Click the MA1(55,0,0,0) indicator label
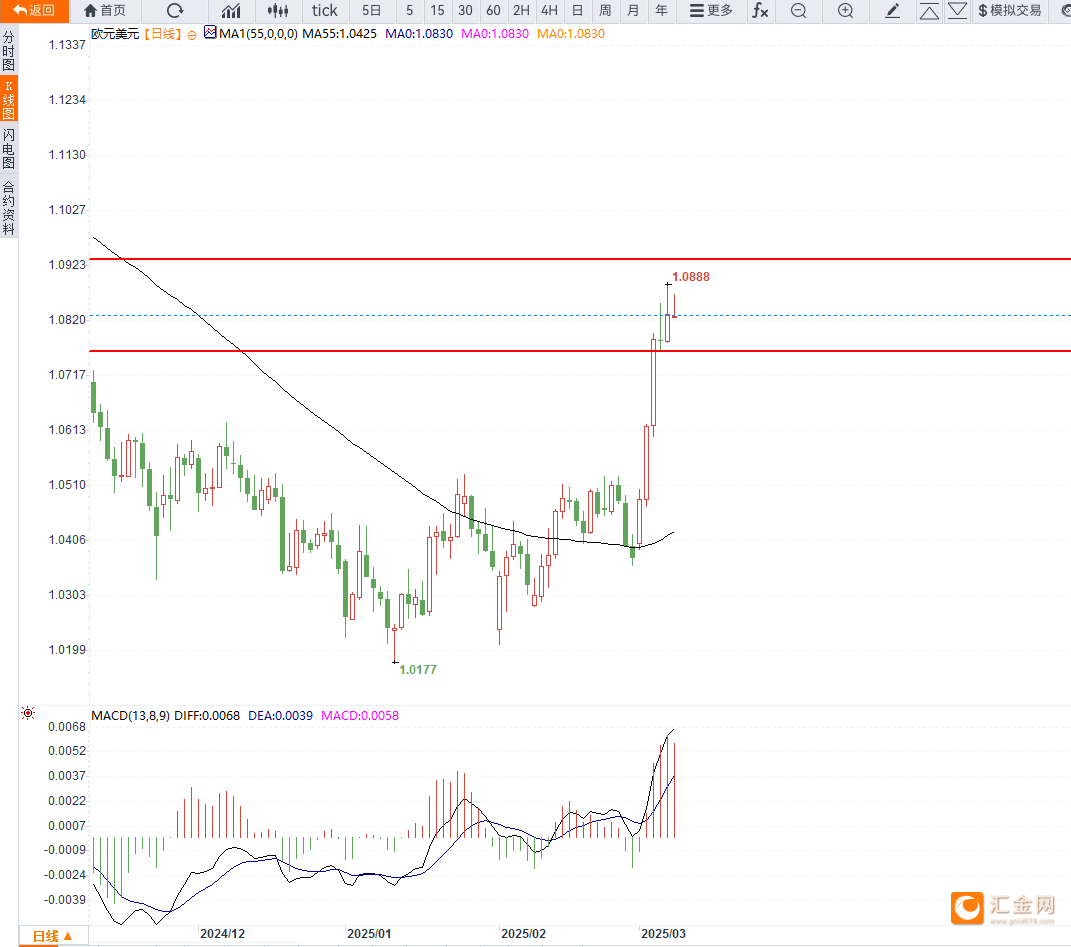This screenshot has height=947, width=1071. (258, 33)
